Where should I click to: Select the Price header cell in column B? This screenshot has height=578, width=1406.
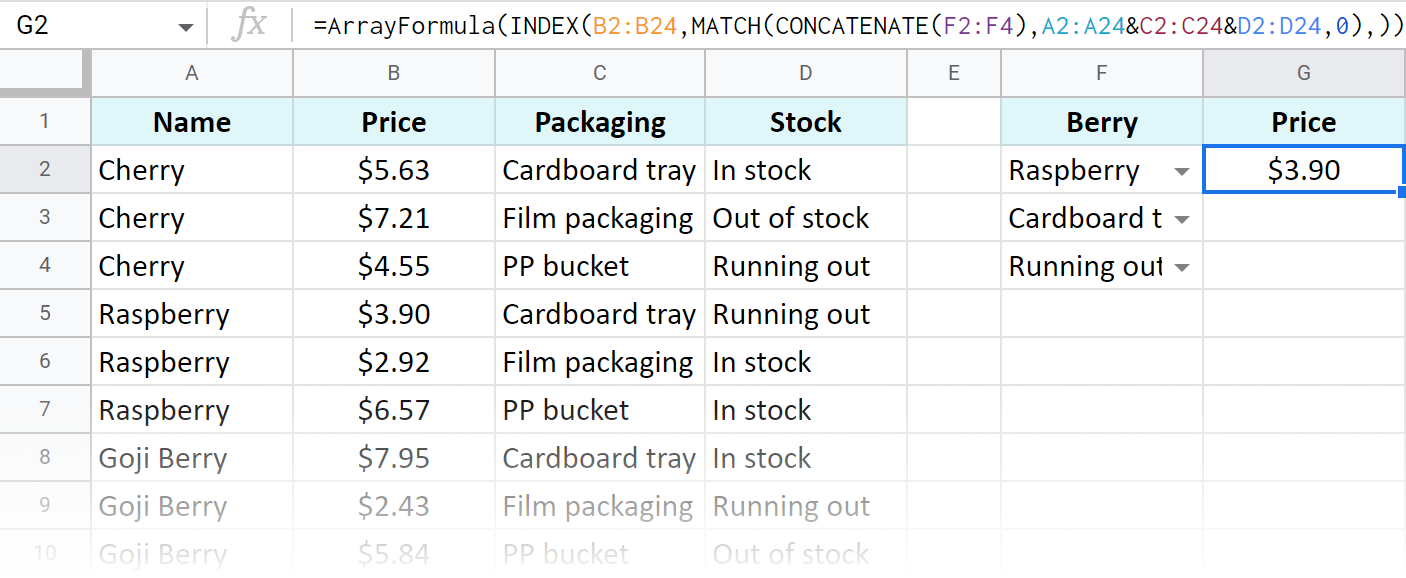point(393,121)
